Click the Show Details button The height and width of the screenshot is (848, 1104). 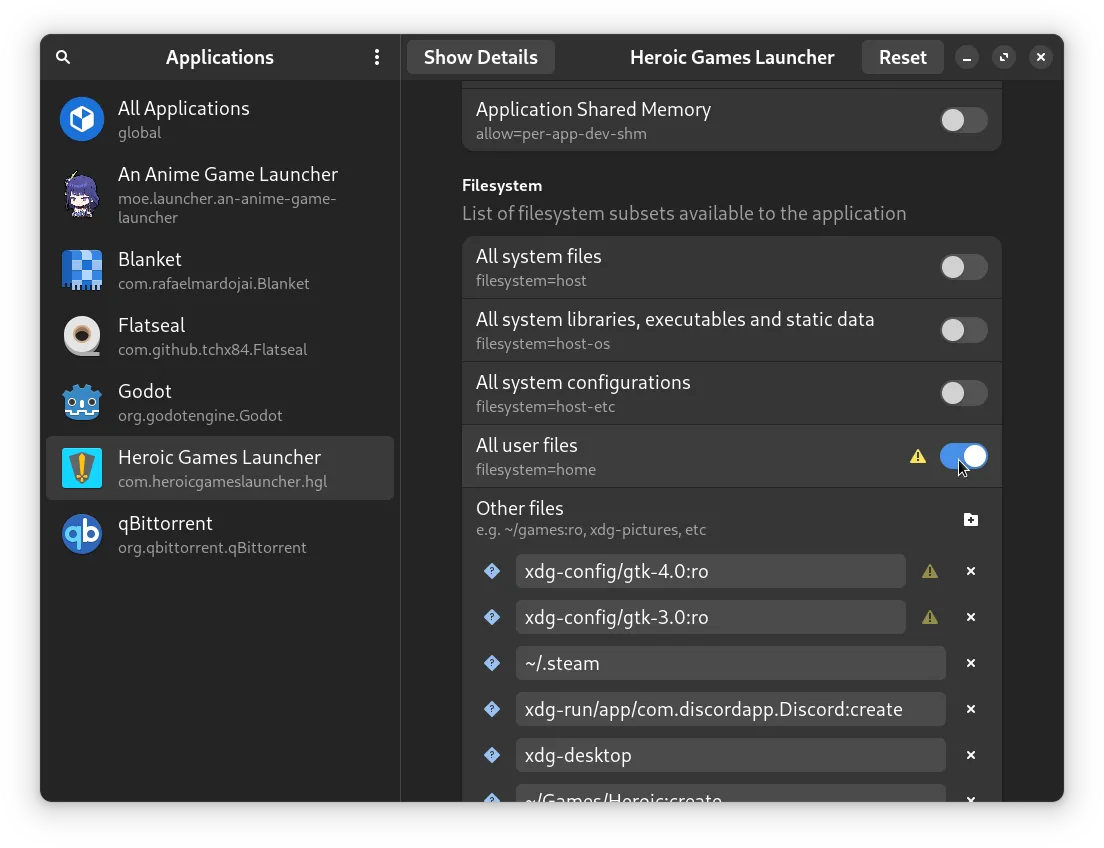[x=481, y=57]
